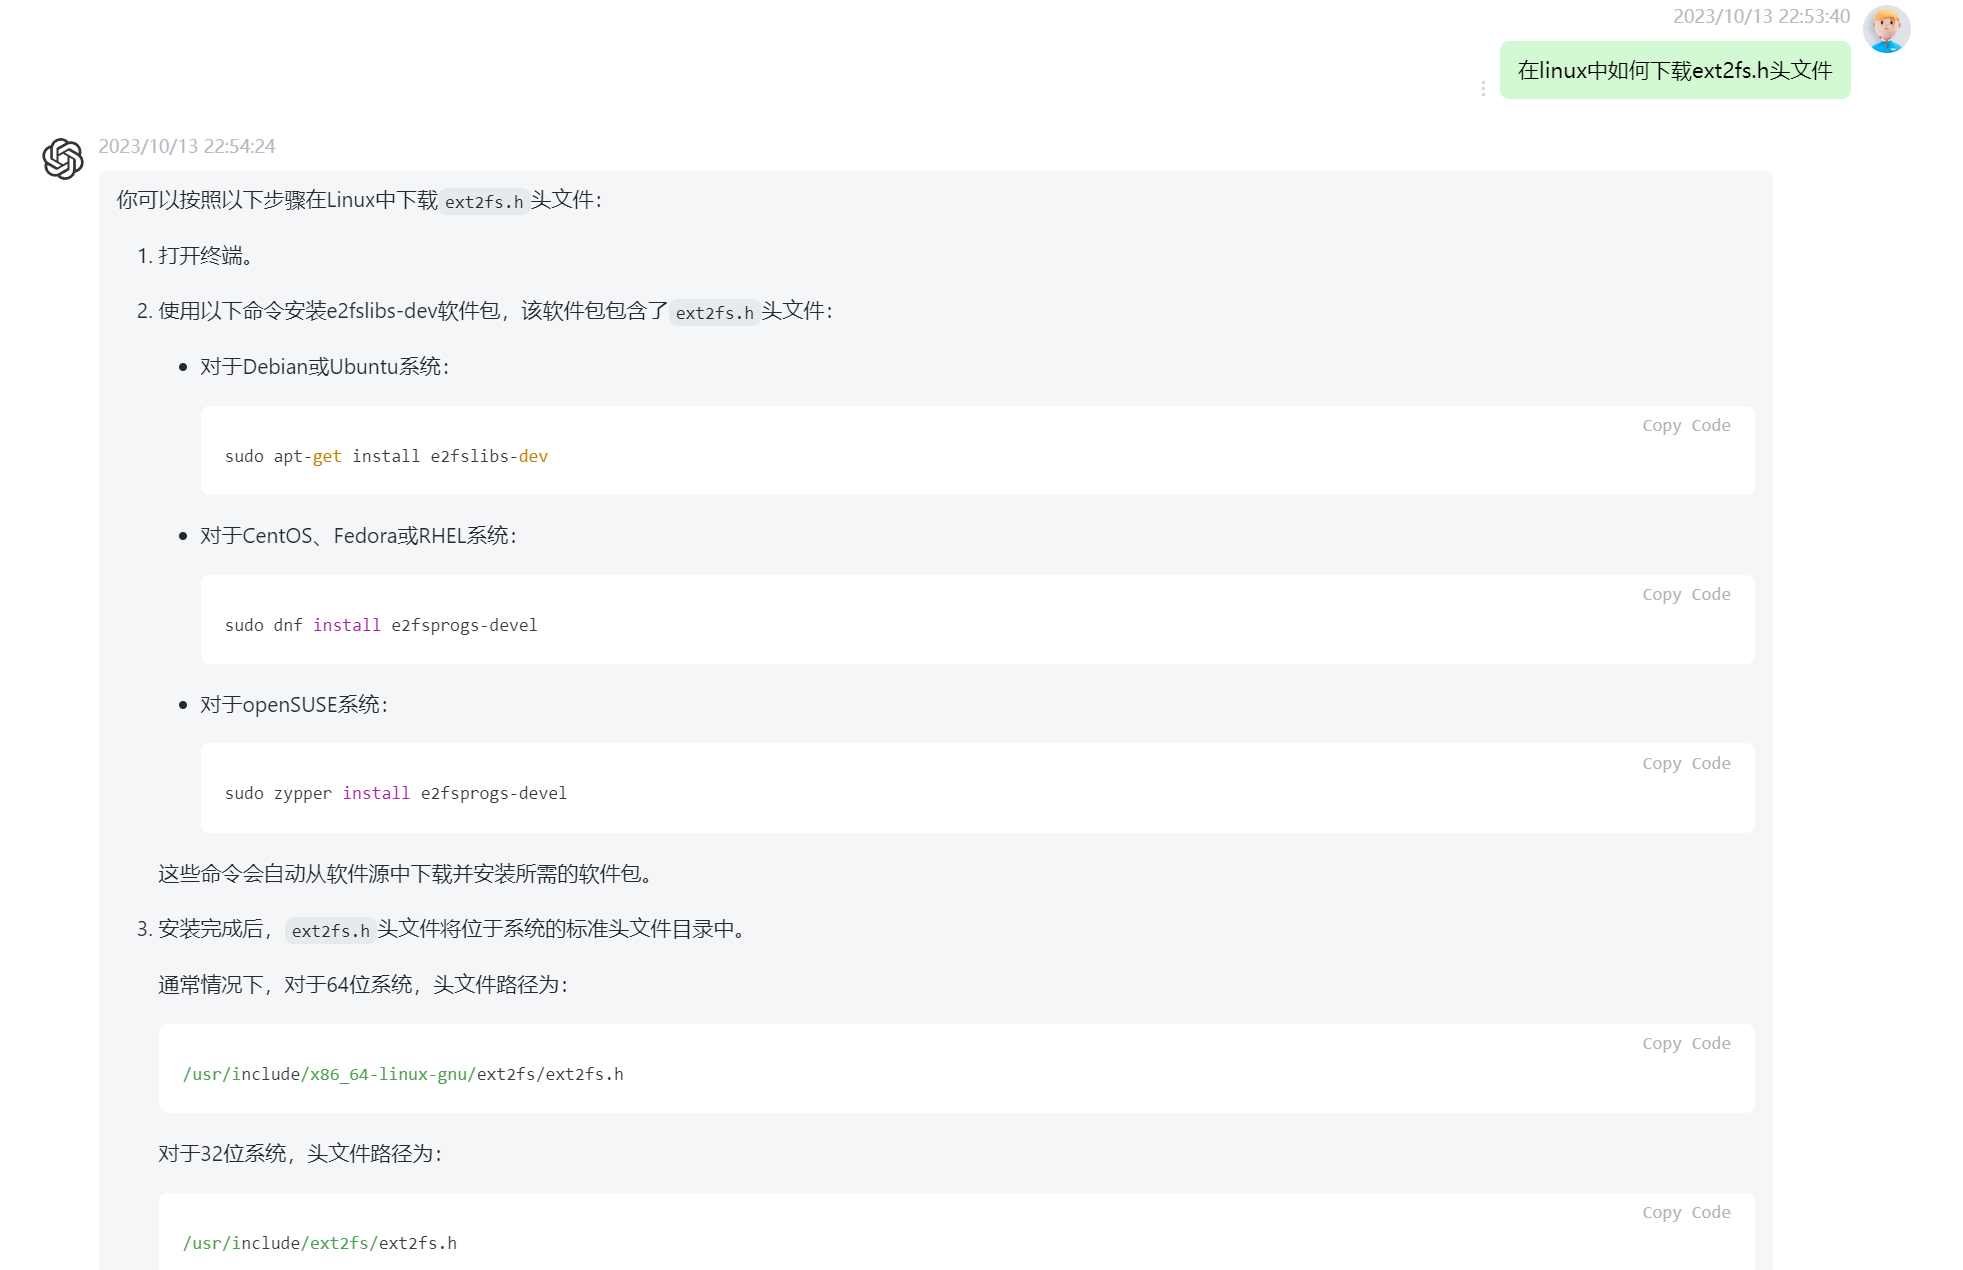Click inline ext2fs.h code in intro sentence
This screenshot has width=1963, height=1270.
484,202
